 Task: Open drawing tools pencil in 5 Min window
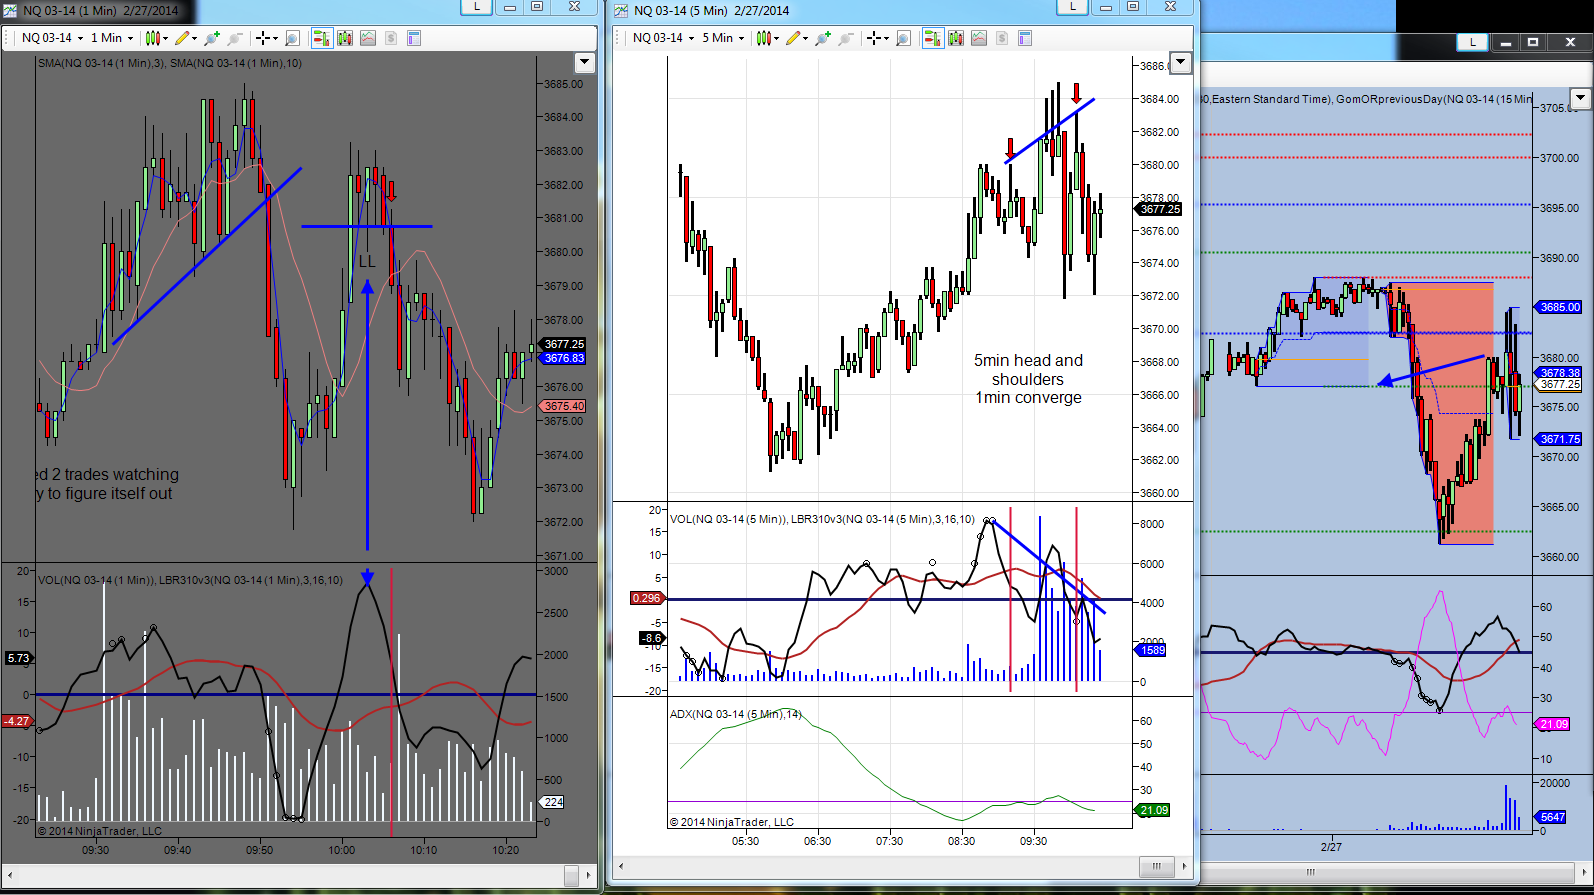point(795,38)
